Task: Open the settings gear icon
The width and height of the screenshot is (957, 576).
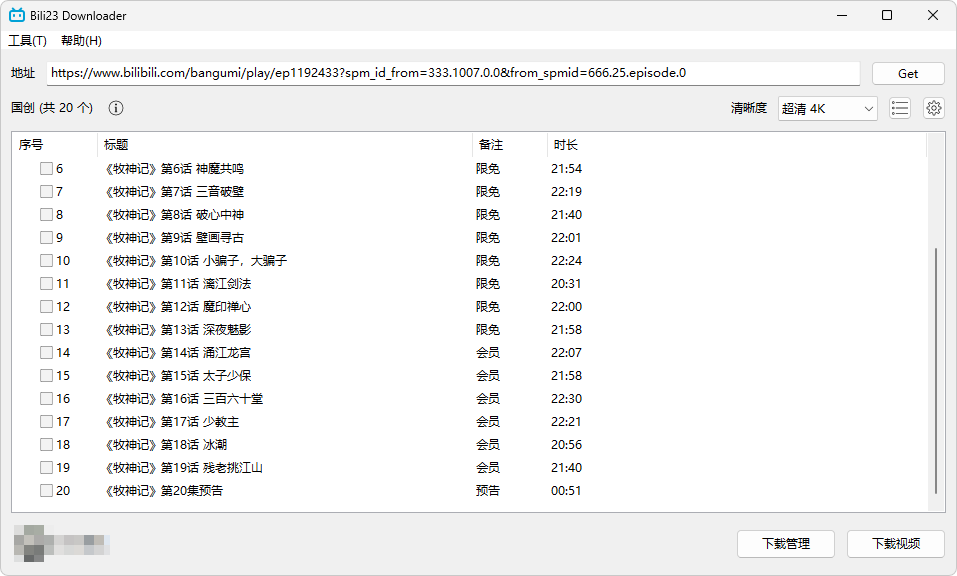Action: tap(933, 107)
